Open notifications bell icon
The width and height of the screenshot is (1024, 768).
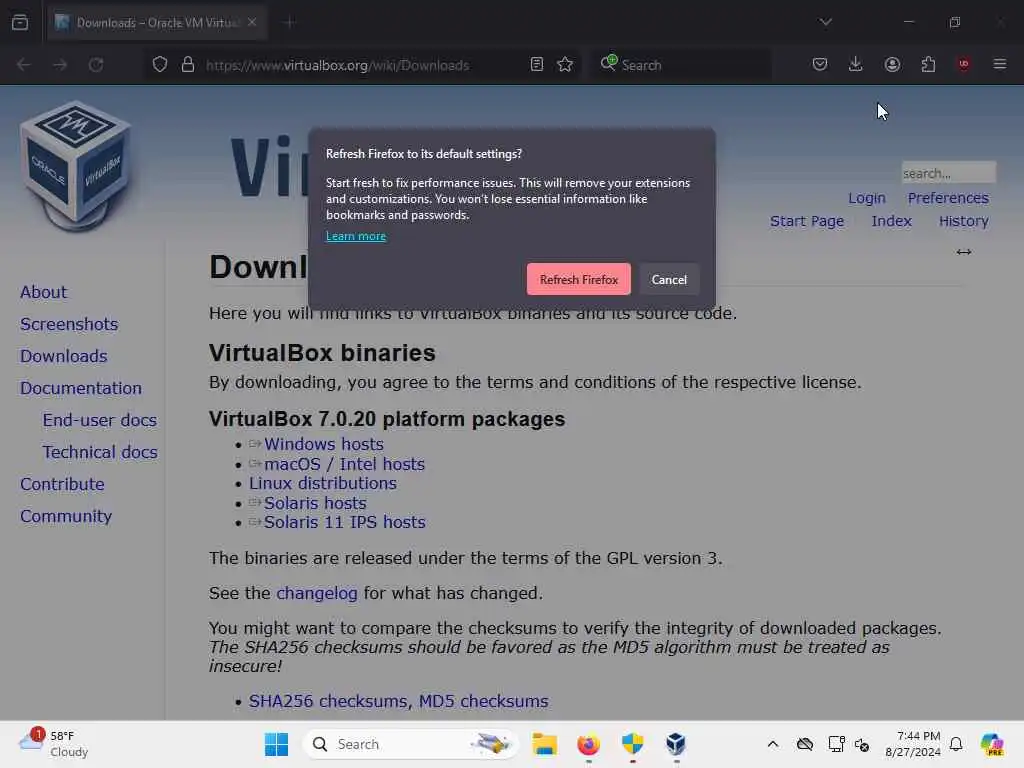956,744
